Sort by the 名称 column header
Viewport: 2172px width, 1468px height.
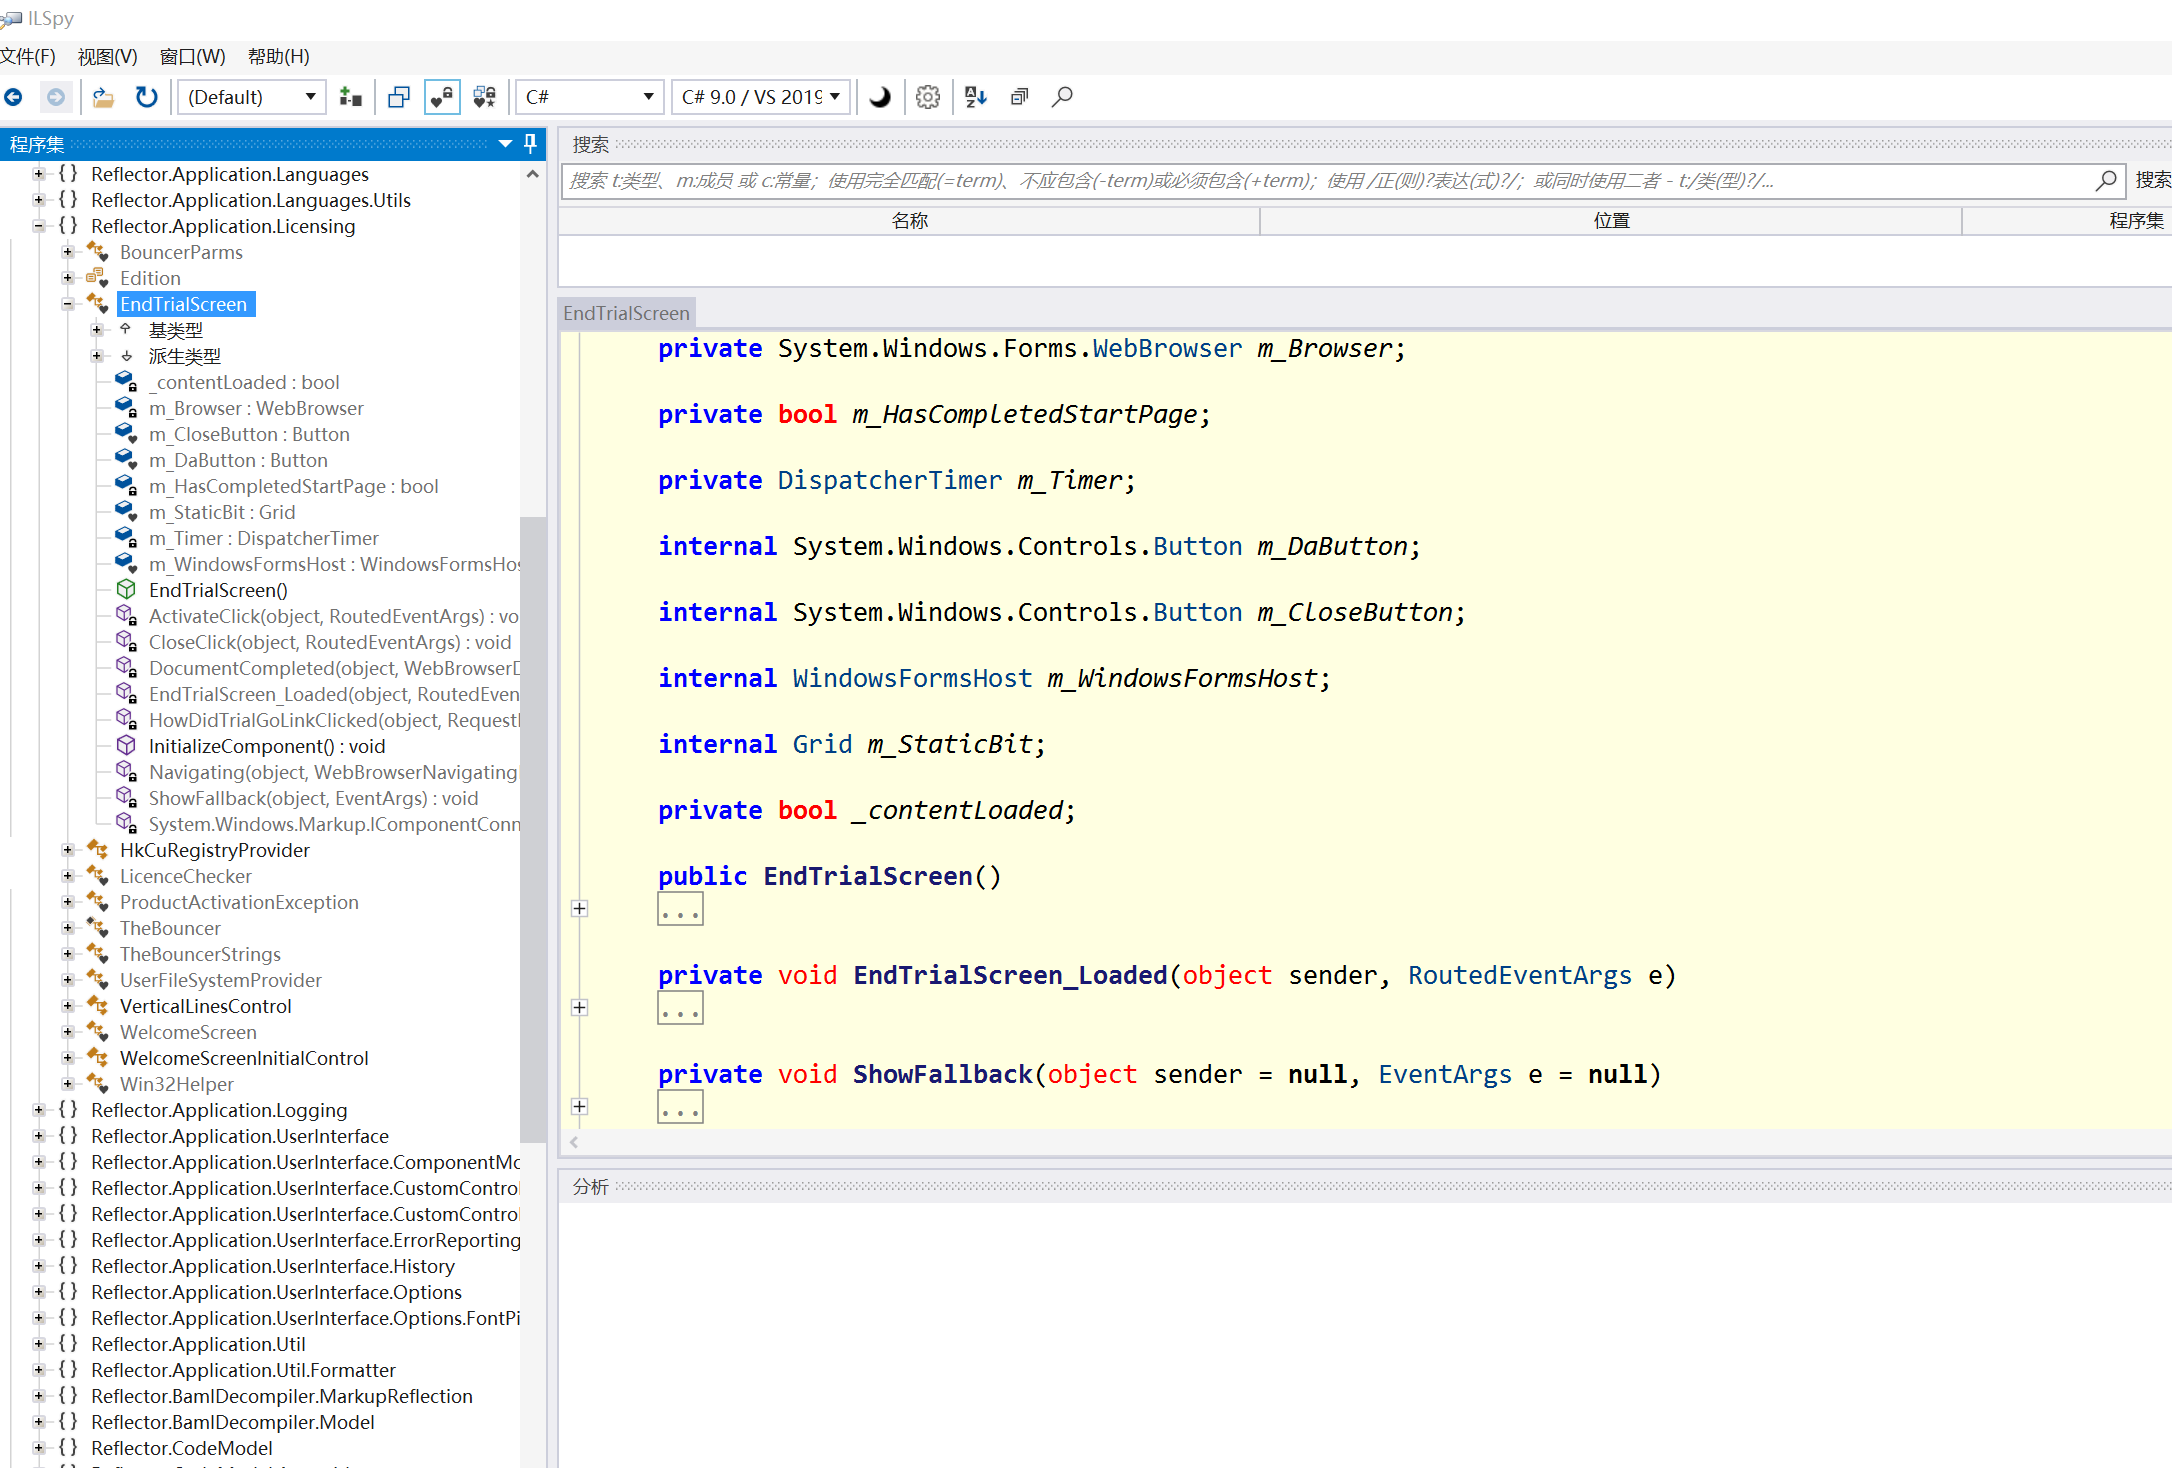pos(910,221)
